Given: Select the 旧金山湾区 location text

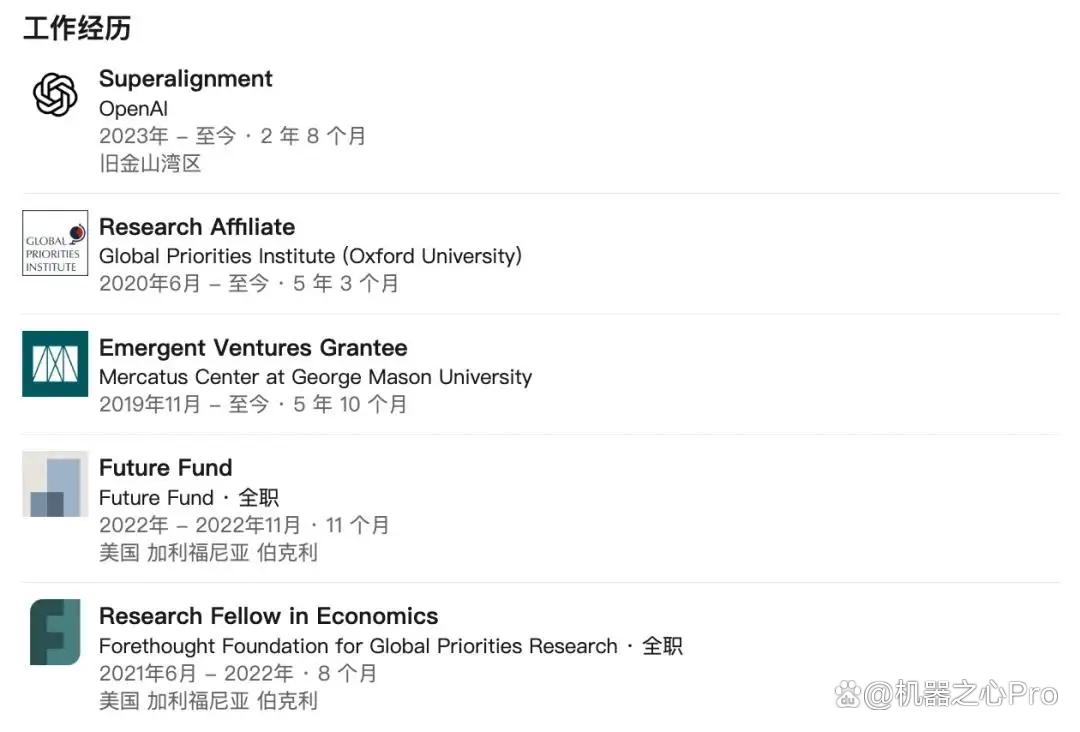Looking at the screenshot, I should [x=150, y=163].
